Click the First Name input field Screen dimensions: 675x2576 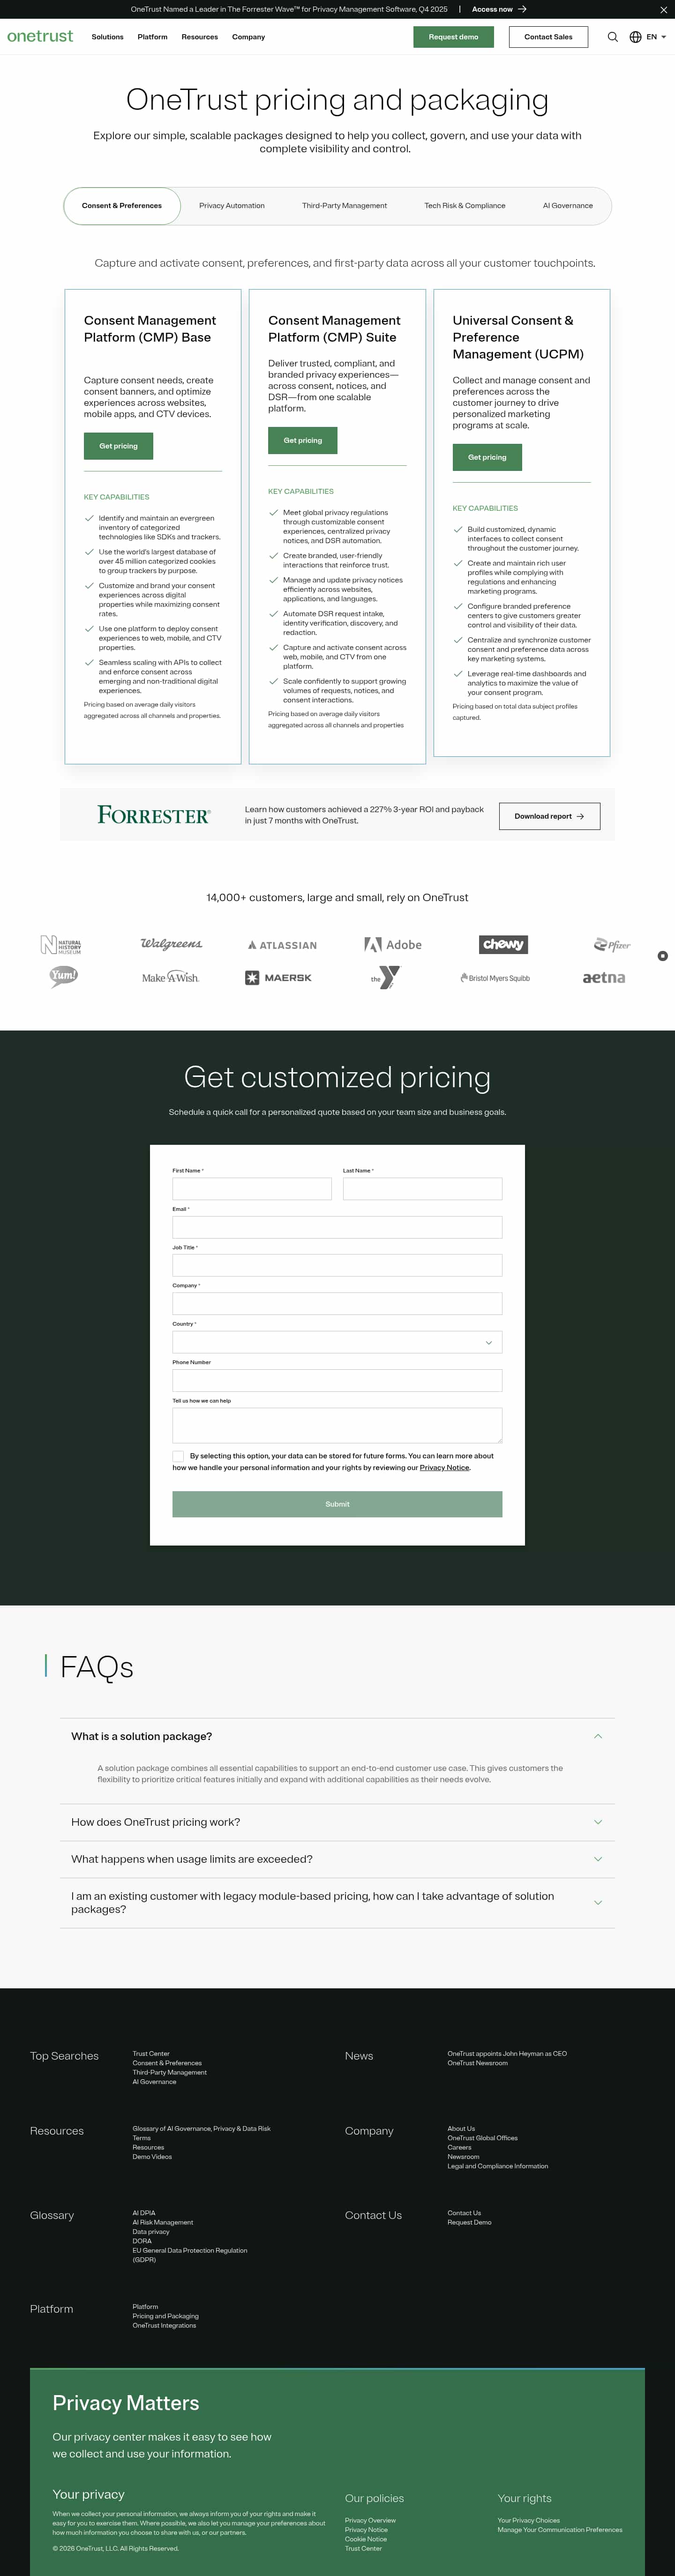click(x=251, y=1188)
